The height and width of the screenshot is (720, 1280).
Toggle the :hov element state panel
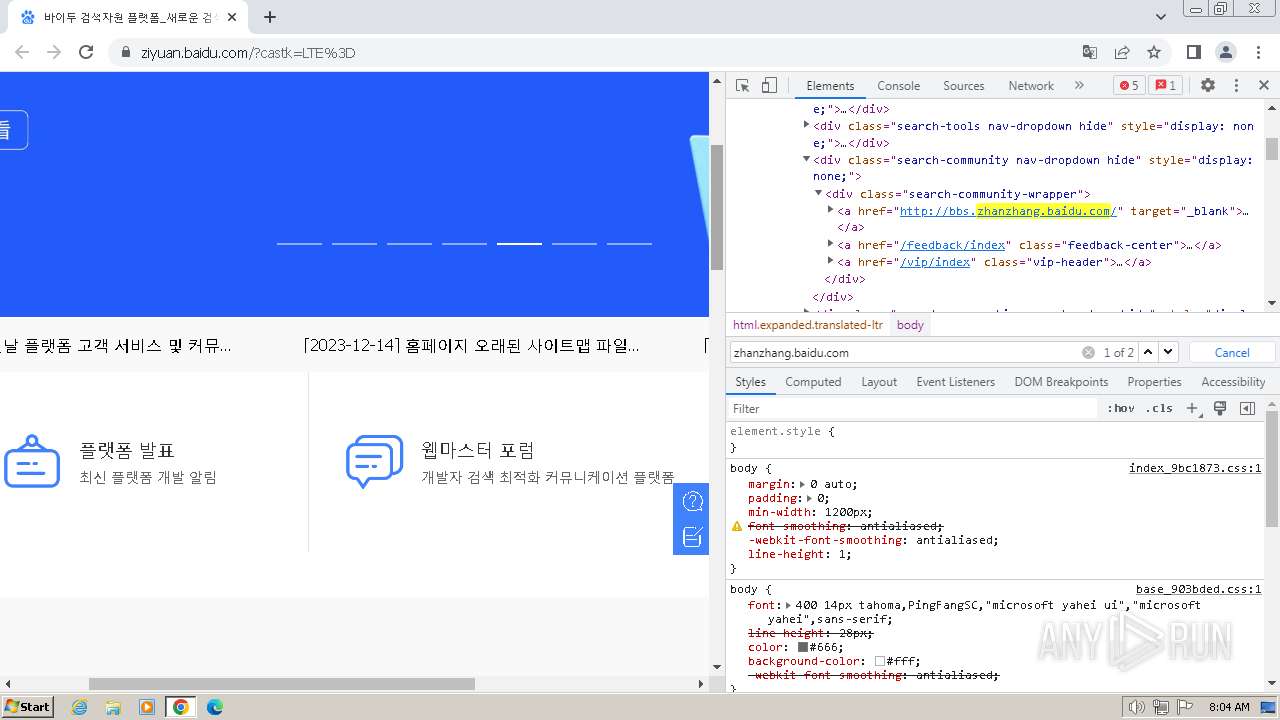(x=1121, y=408)
